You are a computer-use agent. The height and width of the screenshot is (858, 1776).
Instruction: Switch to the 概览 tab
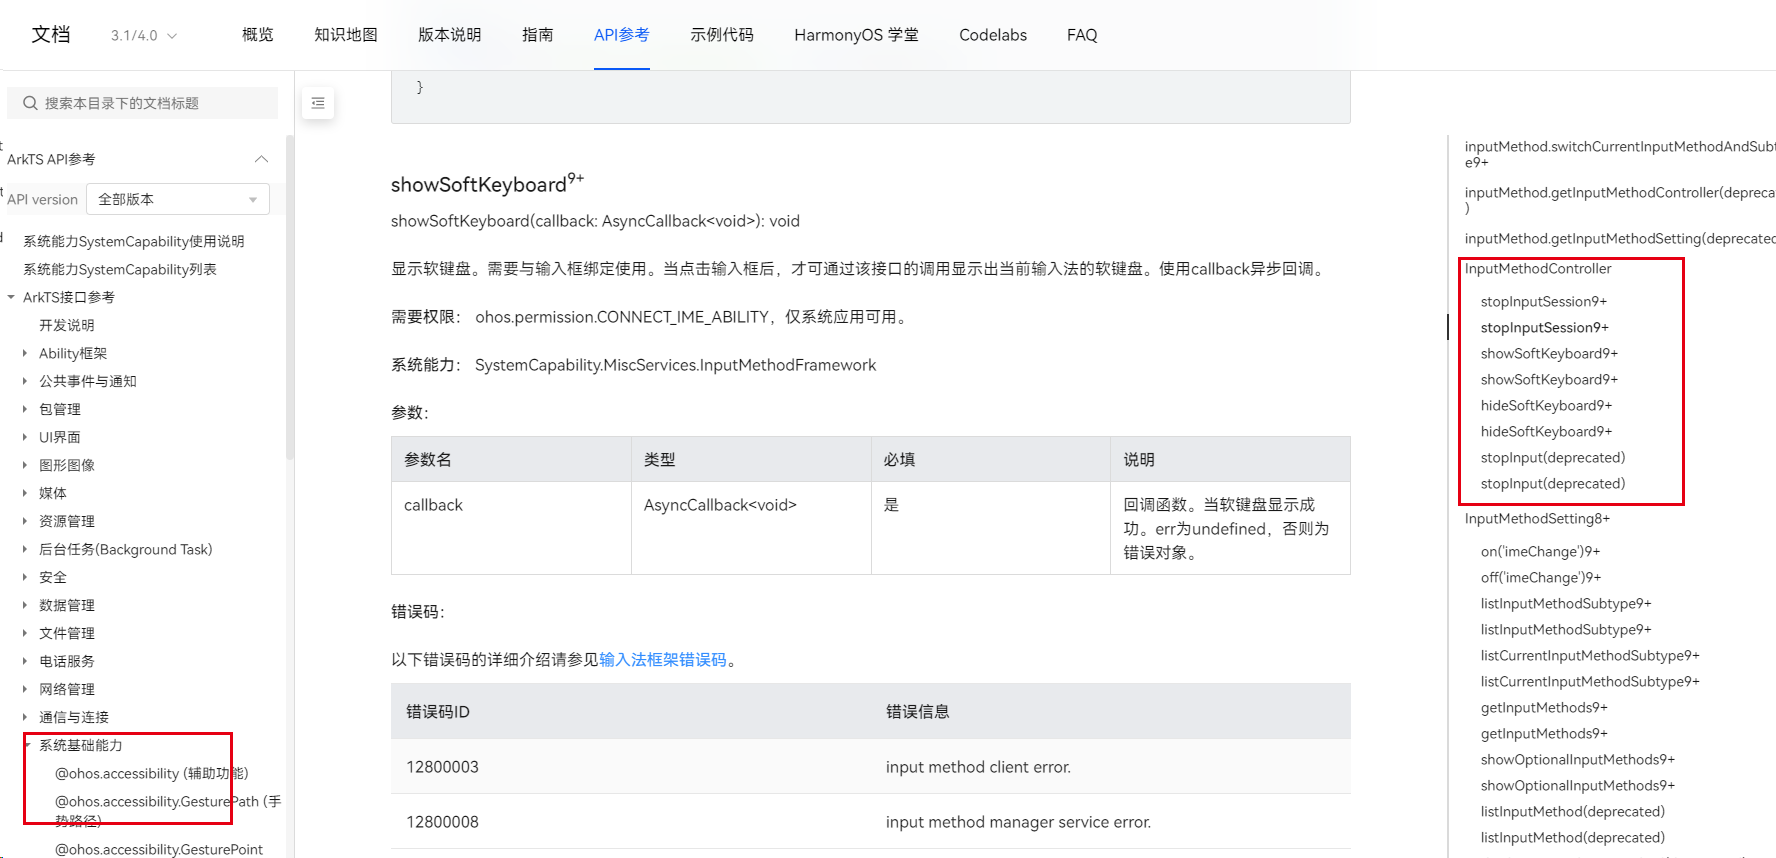tap(258, 35)
